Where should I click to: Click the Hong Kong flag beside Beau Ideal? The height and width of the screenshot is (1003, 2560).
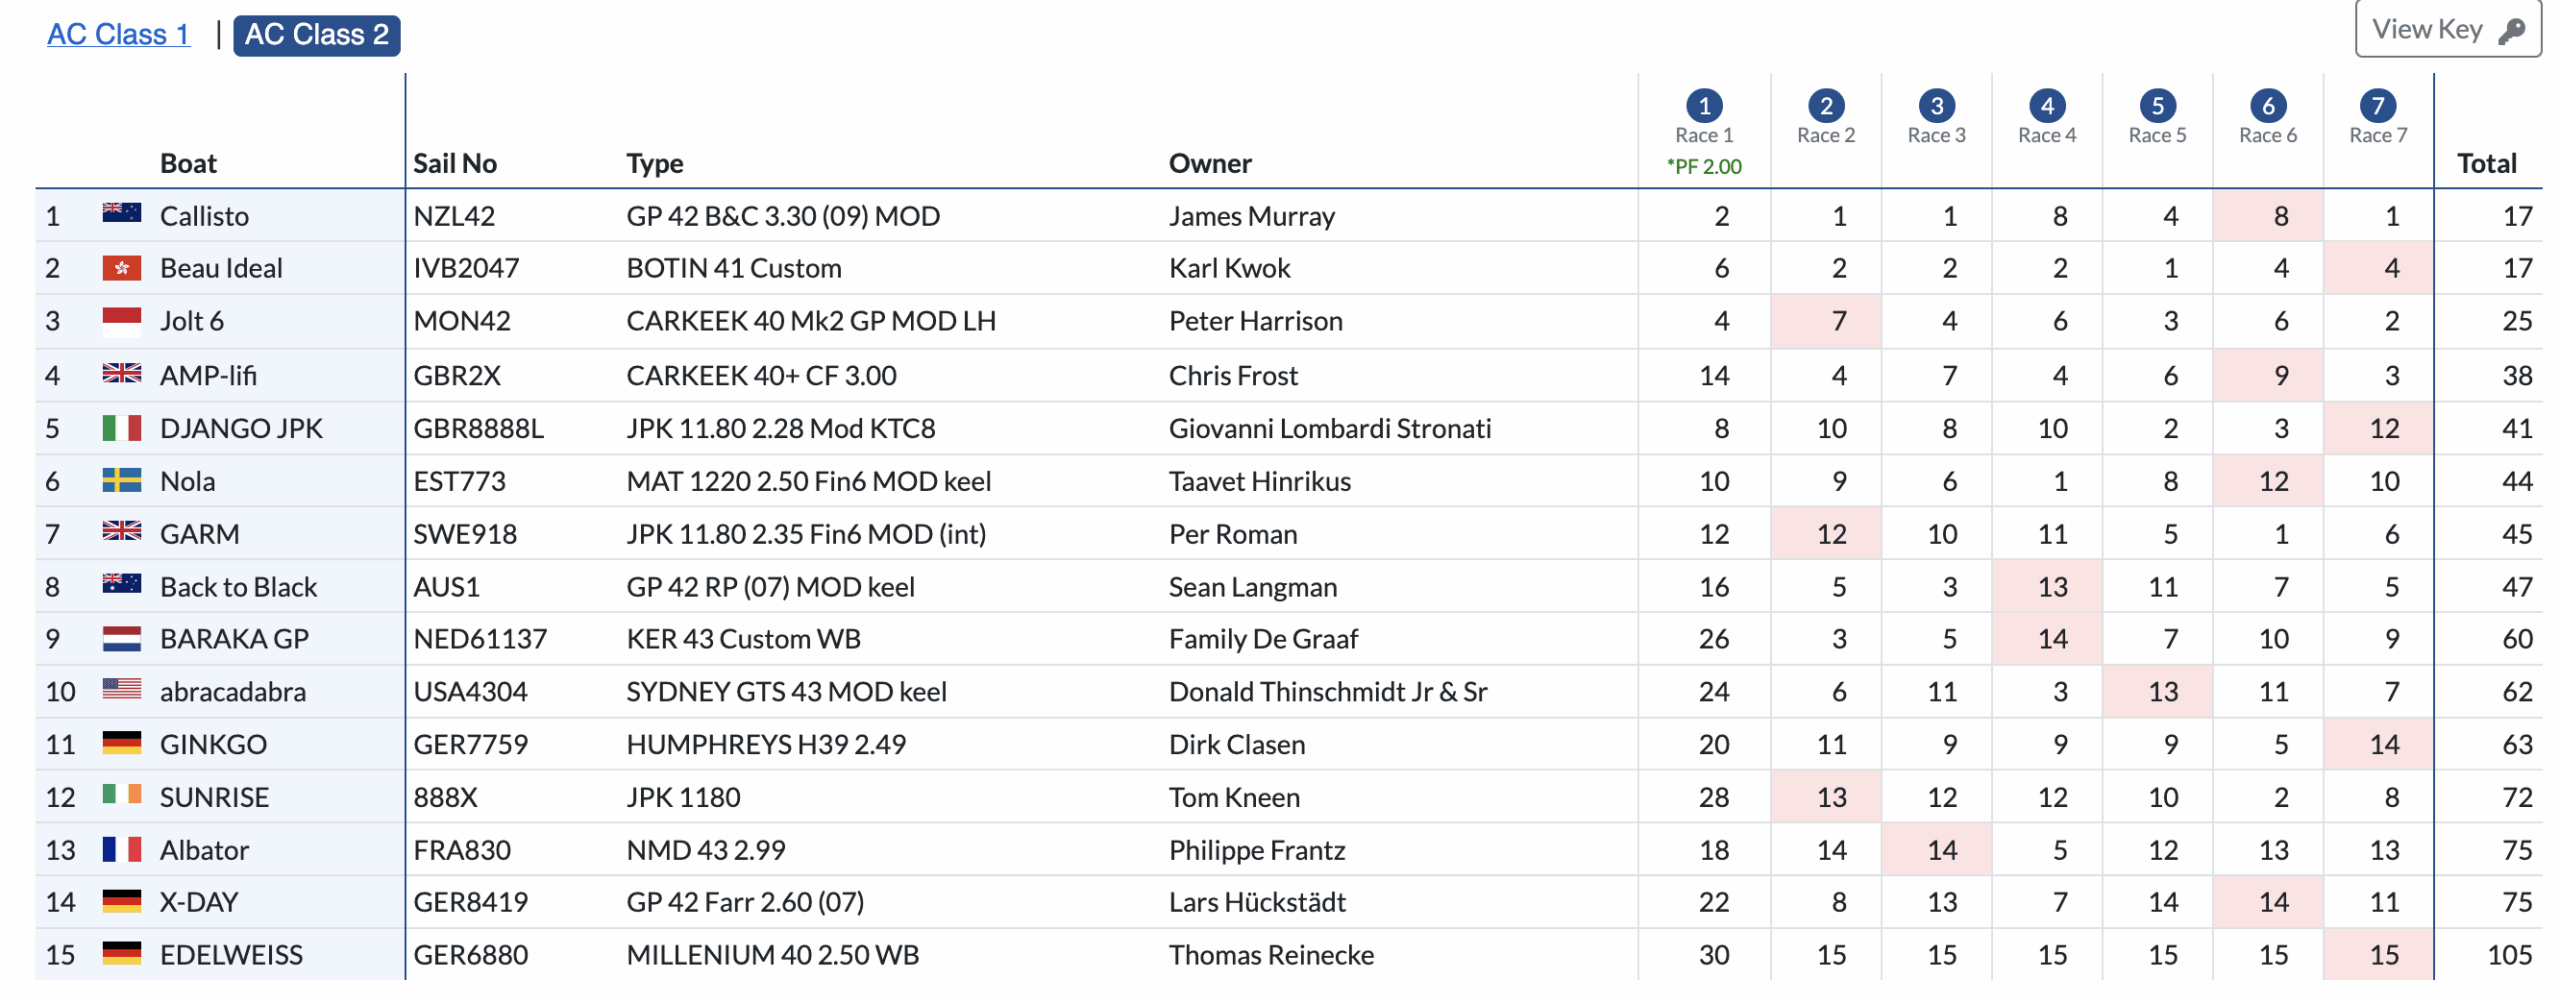pos(122,267)
